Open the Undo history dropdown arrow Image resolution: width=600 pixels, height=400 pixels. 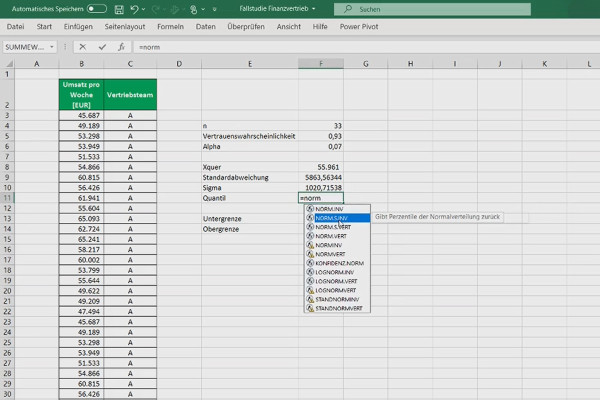coord(143,9)
